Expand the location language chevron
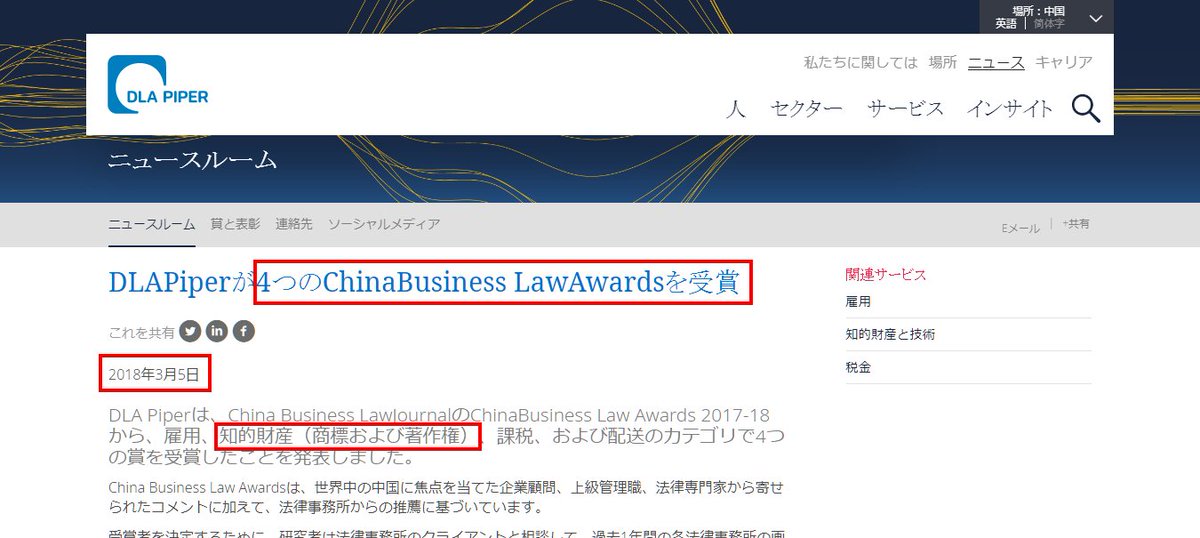 coord(1095,18)
